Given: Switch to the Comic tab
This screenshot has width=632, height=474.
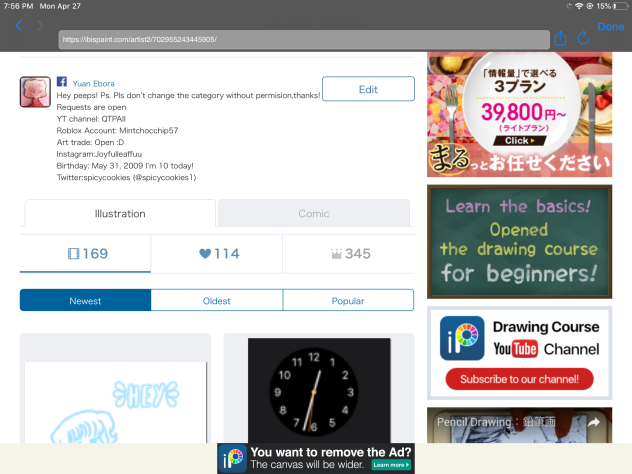Looking at the screenshot, I should (313, 213).
